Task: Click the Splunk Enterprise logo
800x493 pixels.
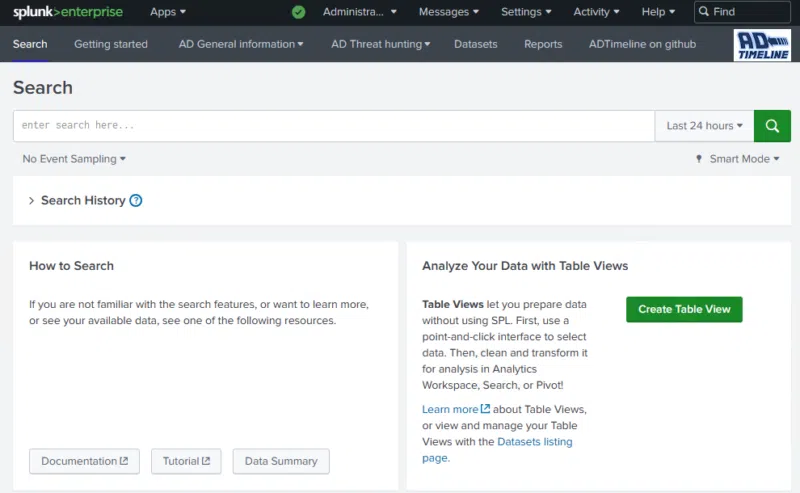Action: pos(66,12)
